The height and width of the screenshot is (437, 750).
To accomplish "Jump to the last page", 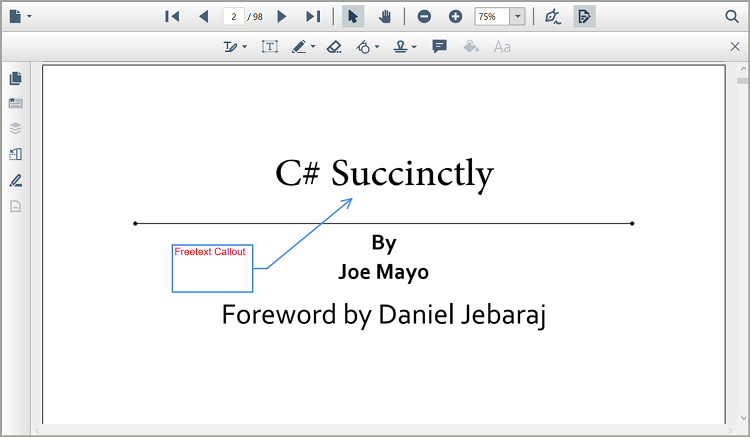I will click(x=312, y=17).
